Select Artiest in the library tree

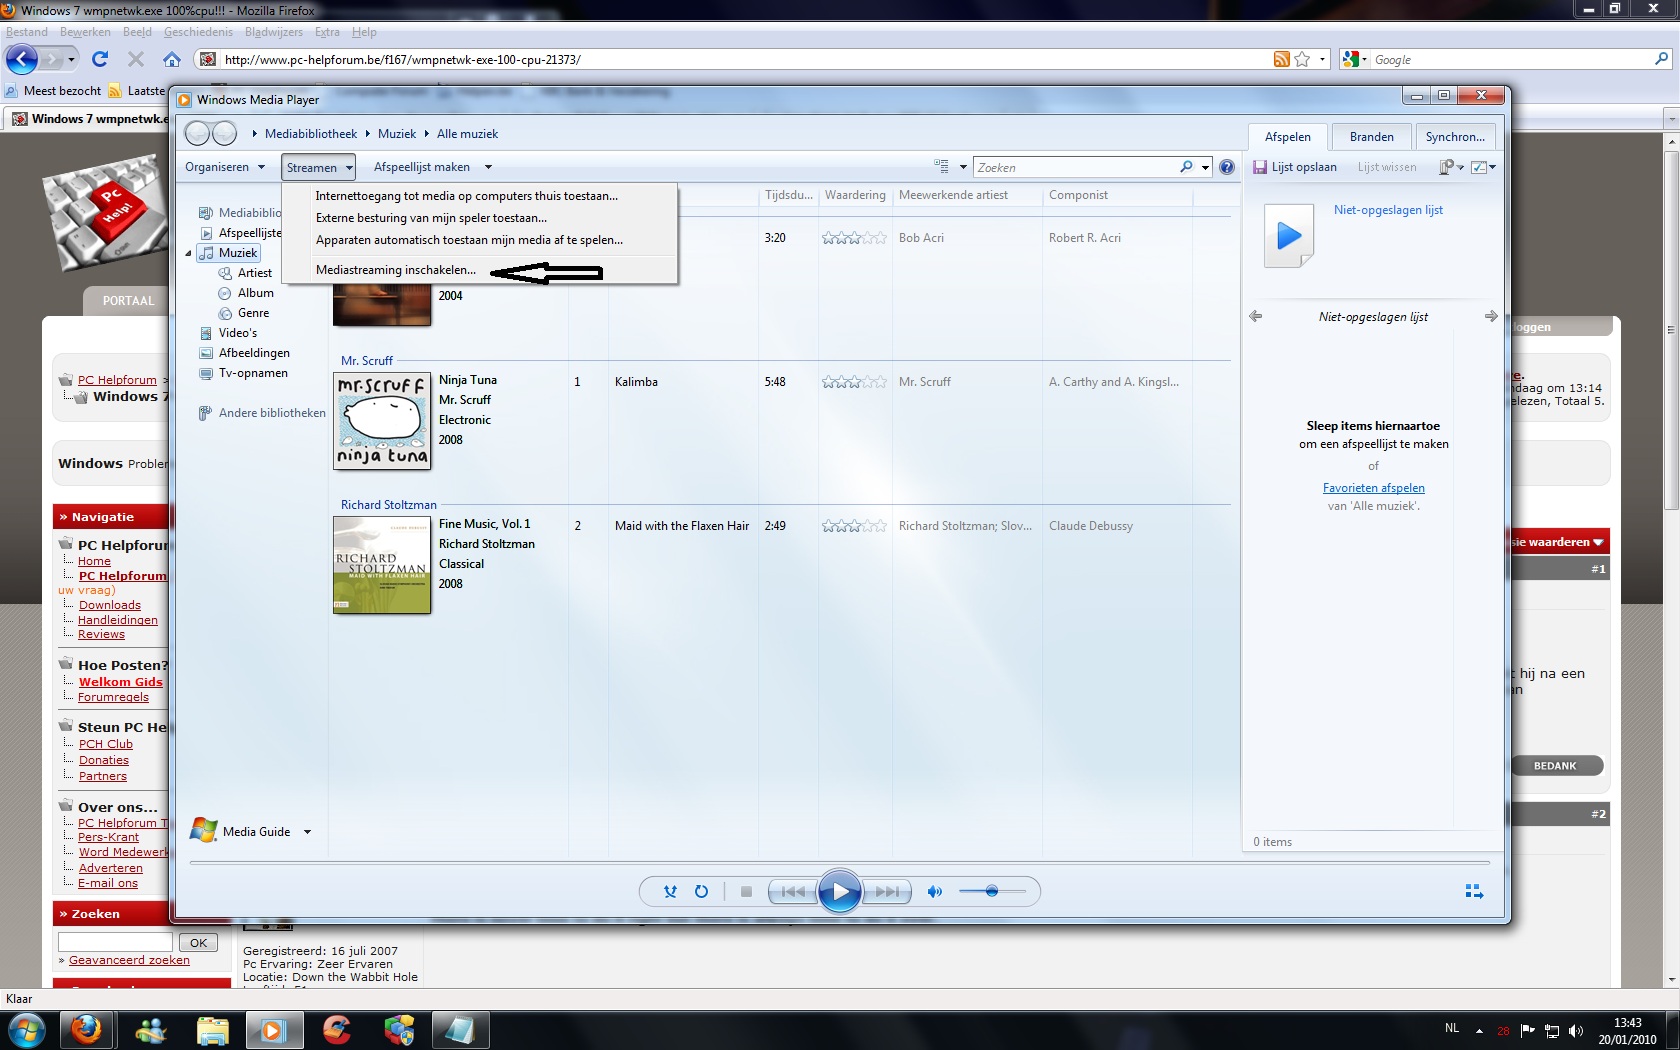[x=254, y=273]
